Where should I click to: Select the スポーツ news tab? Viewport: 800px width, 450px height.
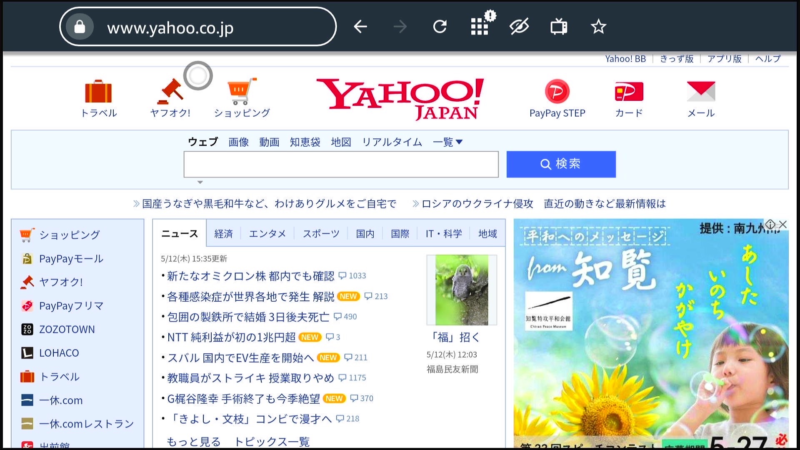tap(321, 234)
